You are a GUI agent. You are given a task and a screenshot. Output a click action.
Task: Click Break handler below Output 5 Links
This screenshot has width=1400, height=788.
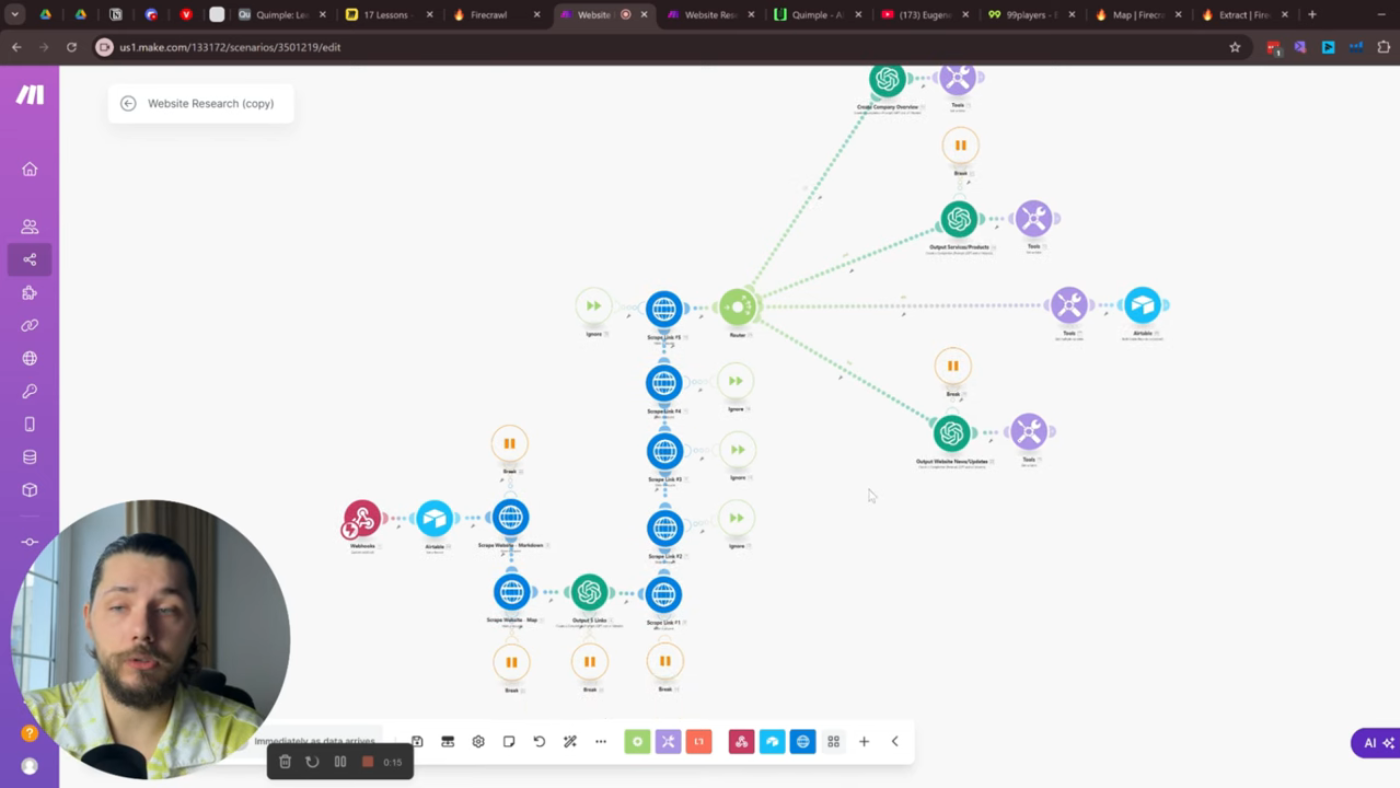590,662
